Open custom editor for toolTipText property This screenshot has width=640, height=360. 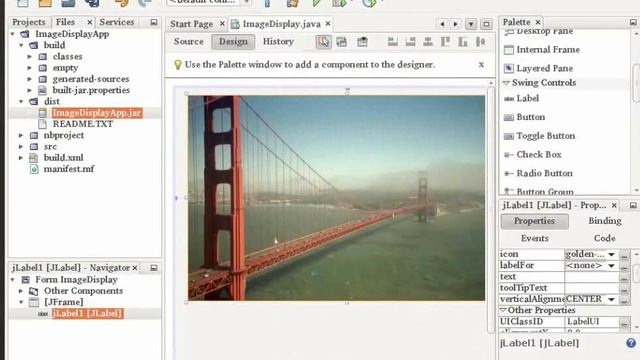624,289
